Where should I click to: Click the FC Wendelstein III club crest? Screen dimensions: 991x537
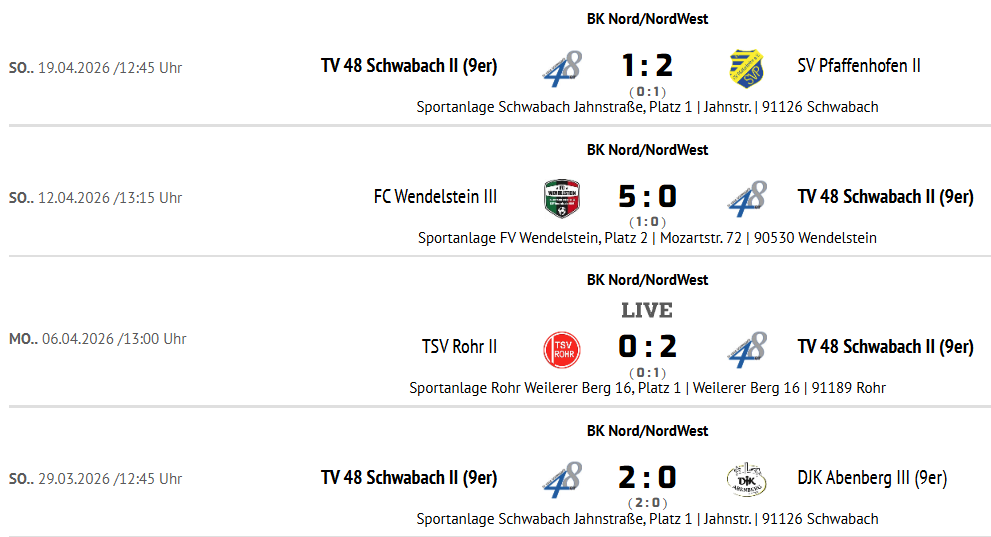pyautogui.click(x=562, y=197)
